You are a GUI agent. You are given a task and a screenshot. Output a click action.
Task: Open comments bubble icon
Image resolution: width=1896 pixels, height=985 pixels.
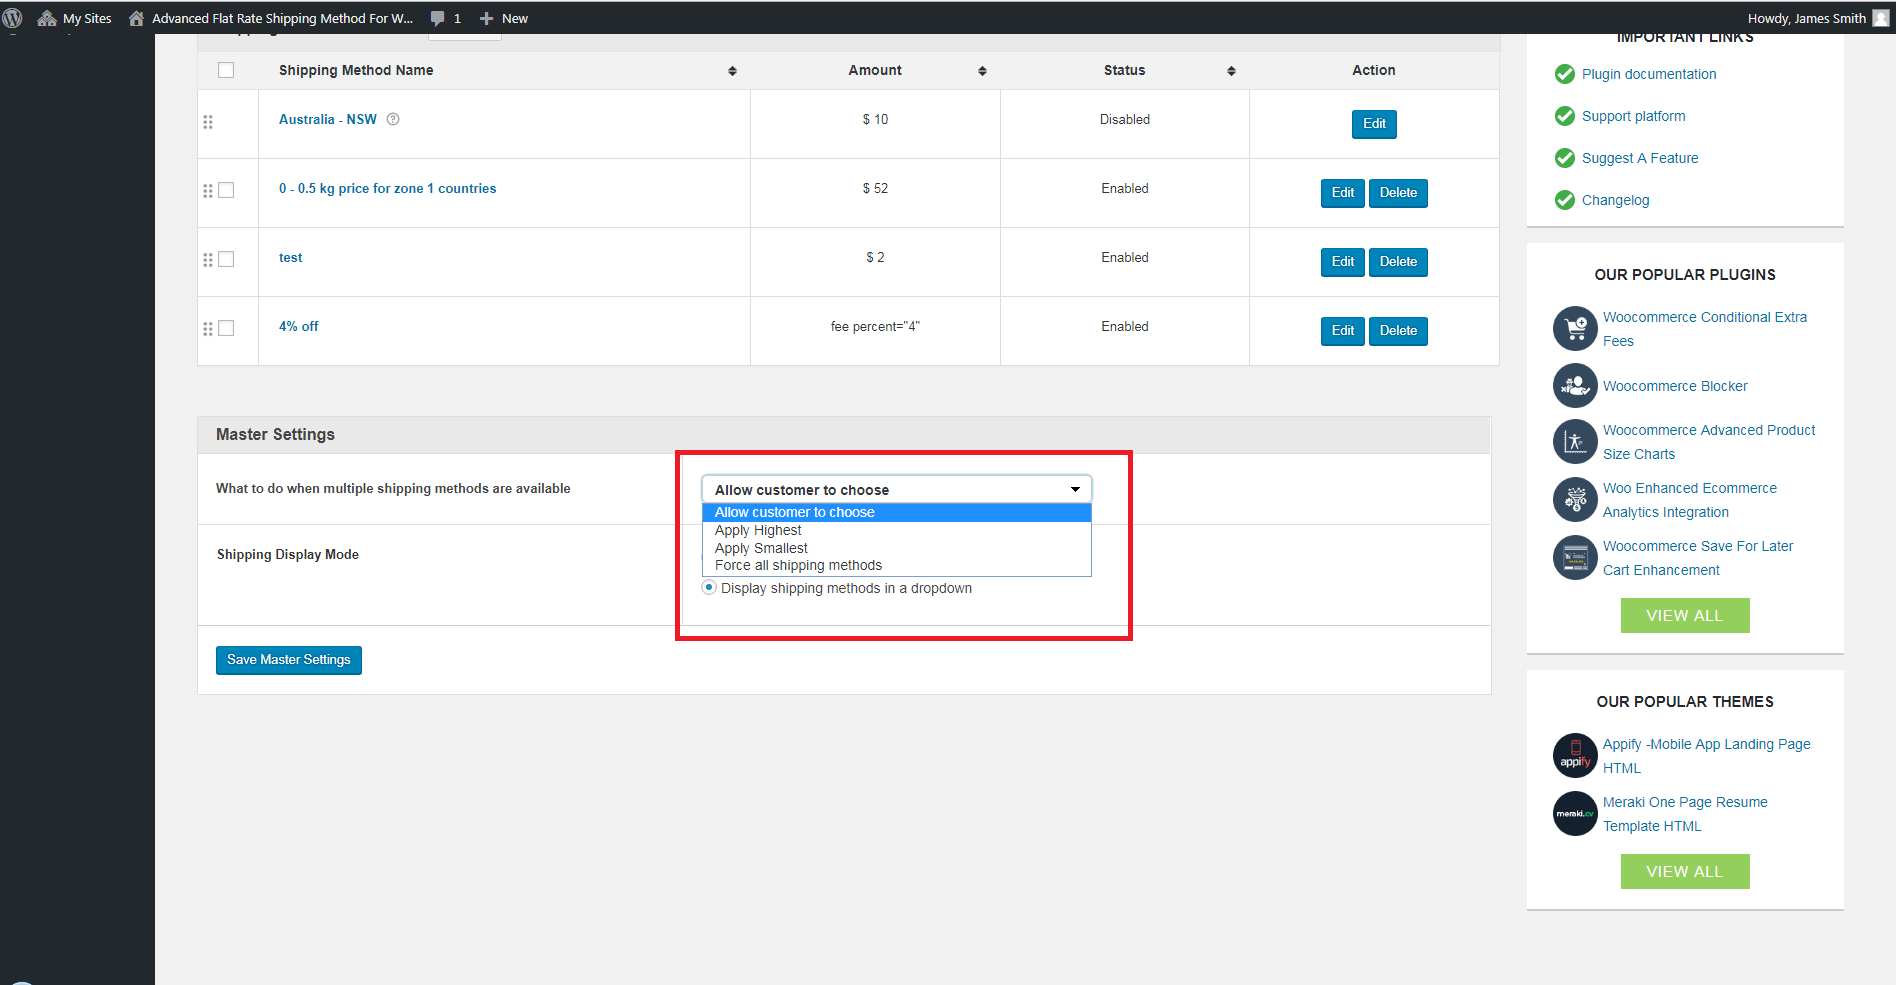pos(437,18)
